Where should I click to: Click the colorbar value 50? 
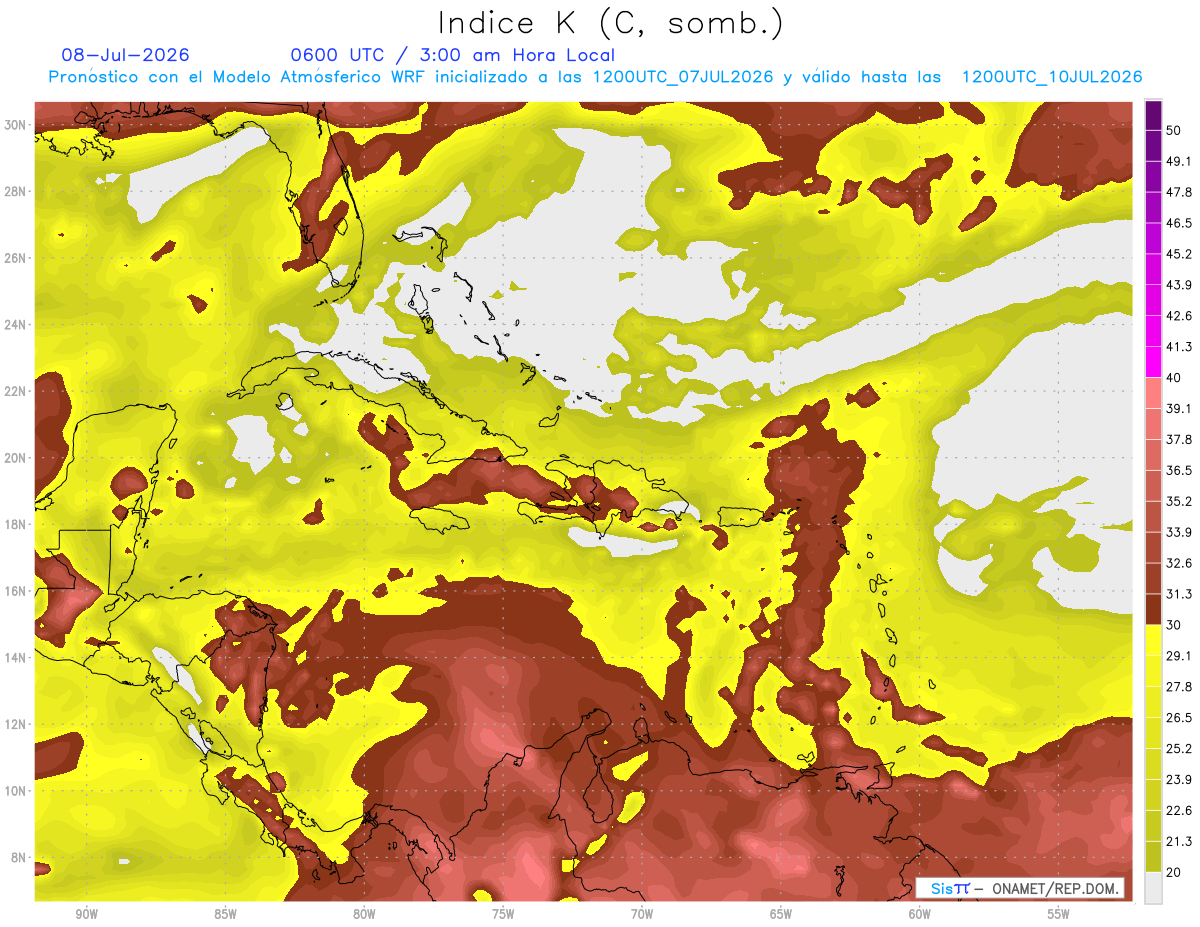[x=1175, y=131]
